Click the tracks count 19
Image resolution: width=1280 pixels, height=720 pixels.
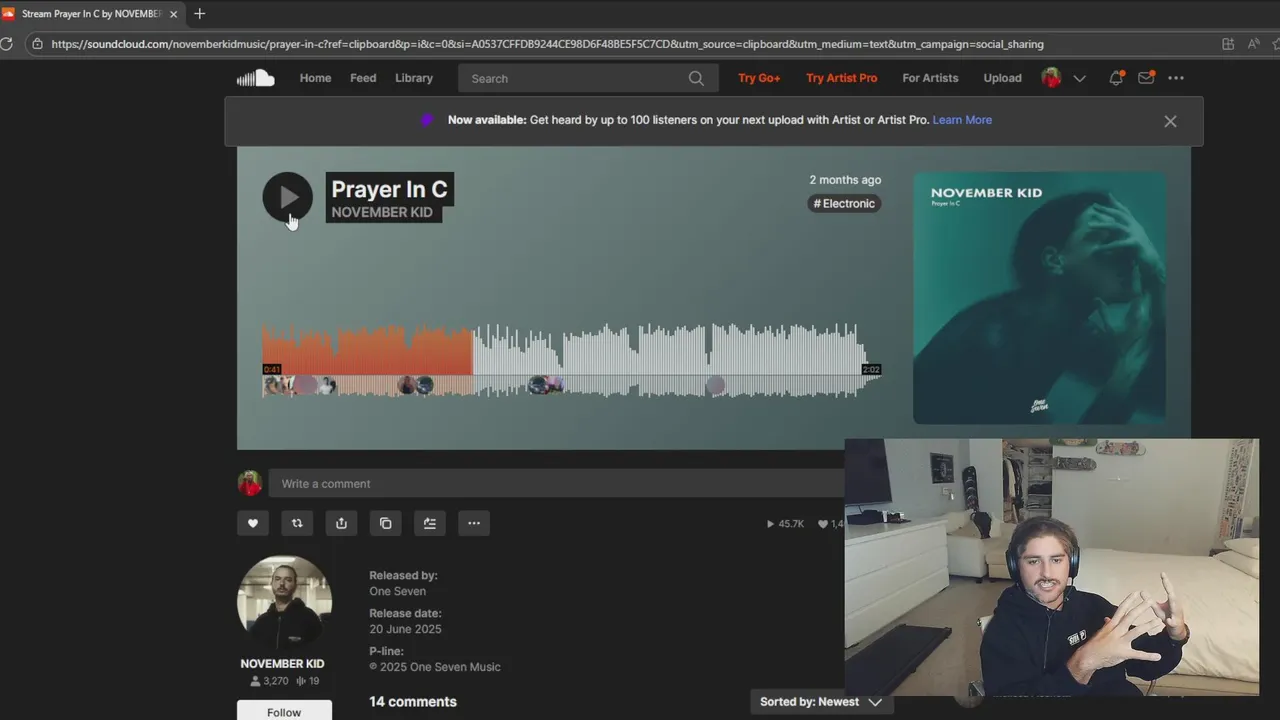(x=308, y=681)
